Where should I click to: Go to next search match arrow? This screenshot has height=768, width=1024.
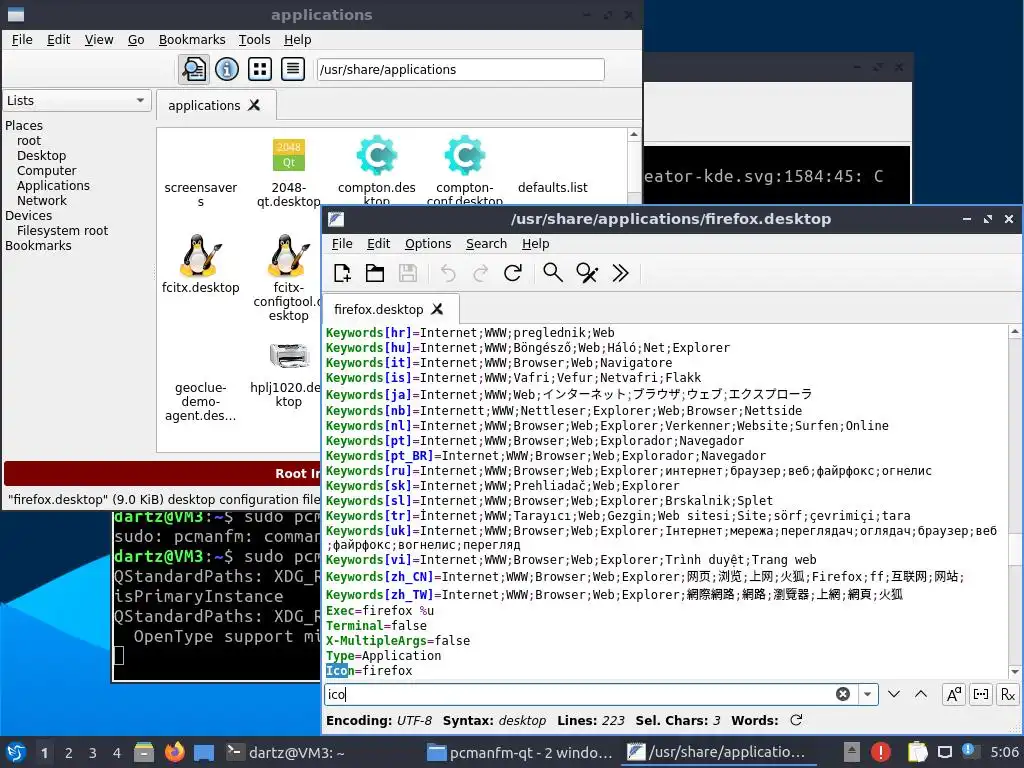pos(894,694)
